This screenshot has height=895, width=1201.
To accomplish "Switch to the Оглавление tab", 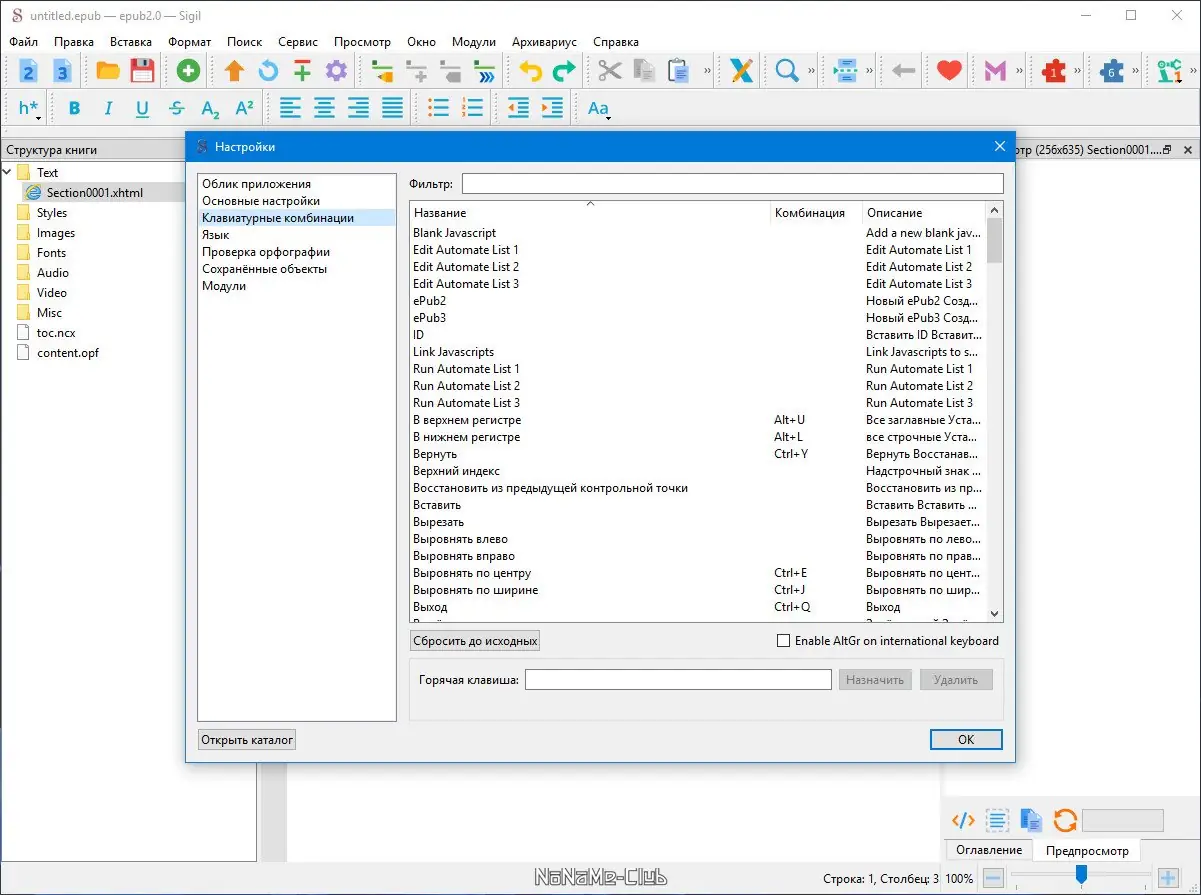I will (x=989, y=850).
